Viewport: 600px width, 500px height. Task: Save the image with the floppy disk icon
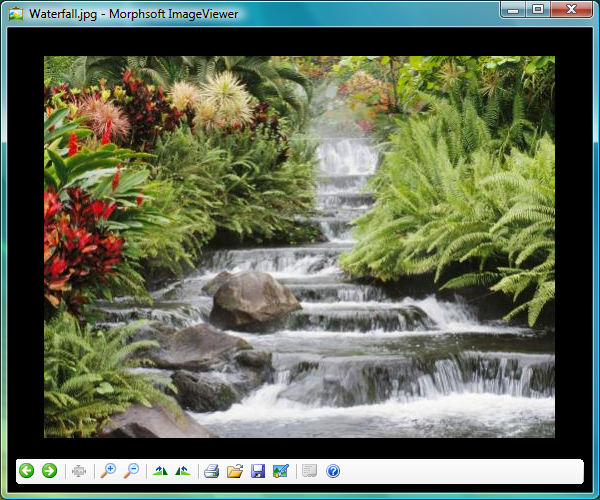[x=258, y=471]
